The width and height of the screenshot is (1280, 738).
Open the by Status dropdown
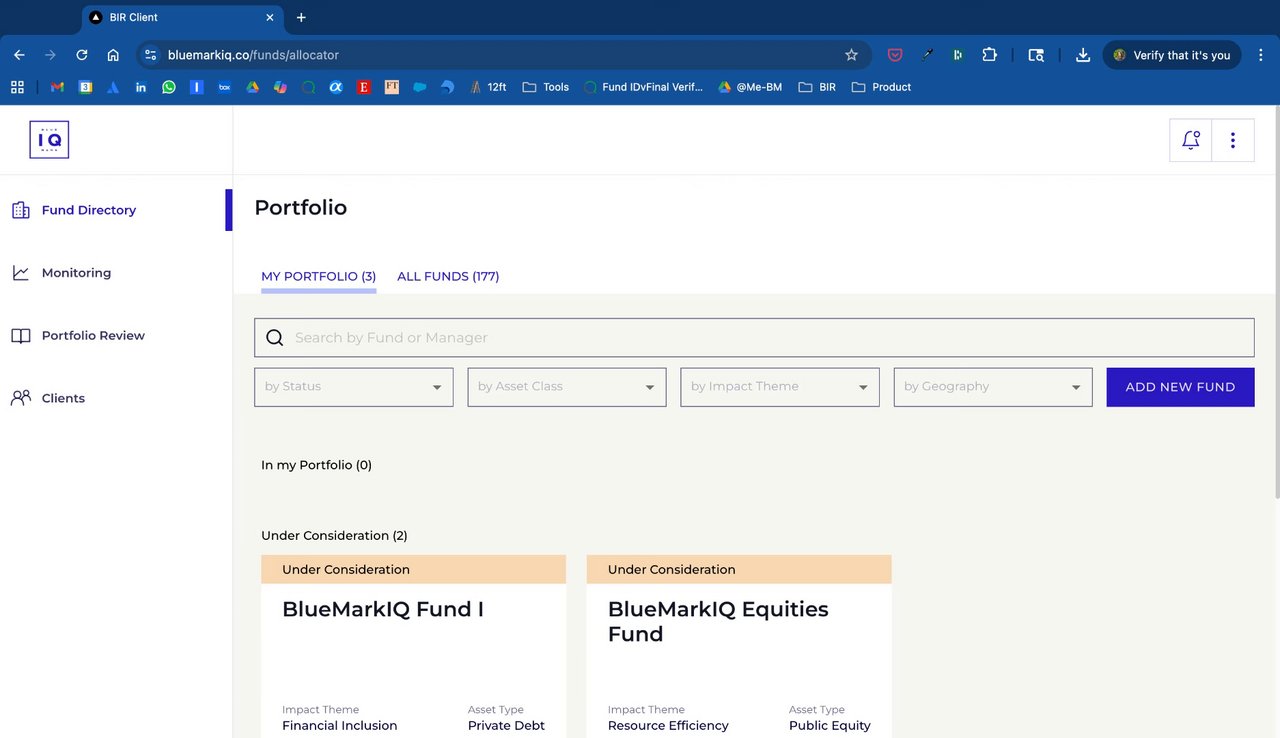[x=354, y=387]
